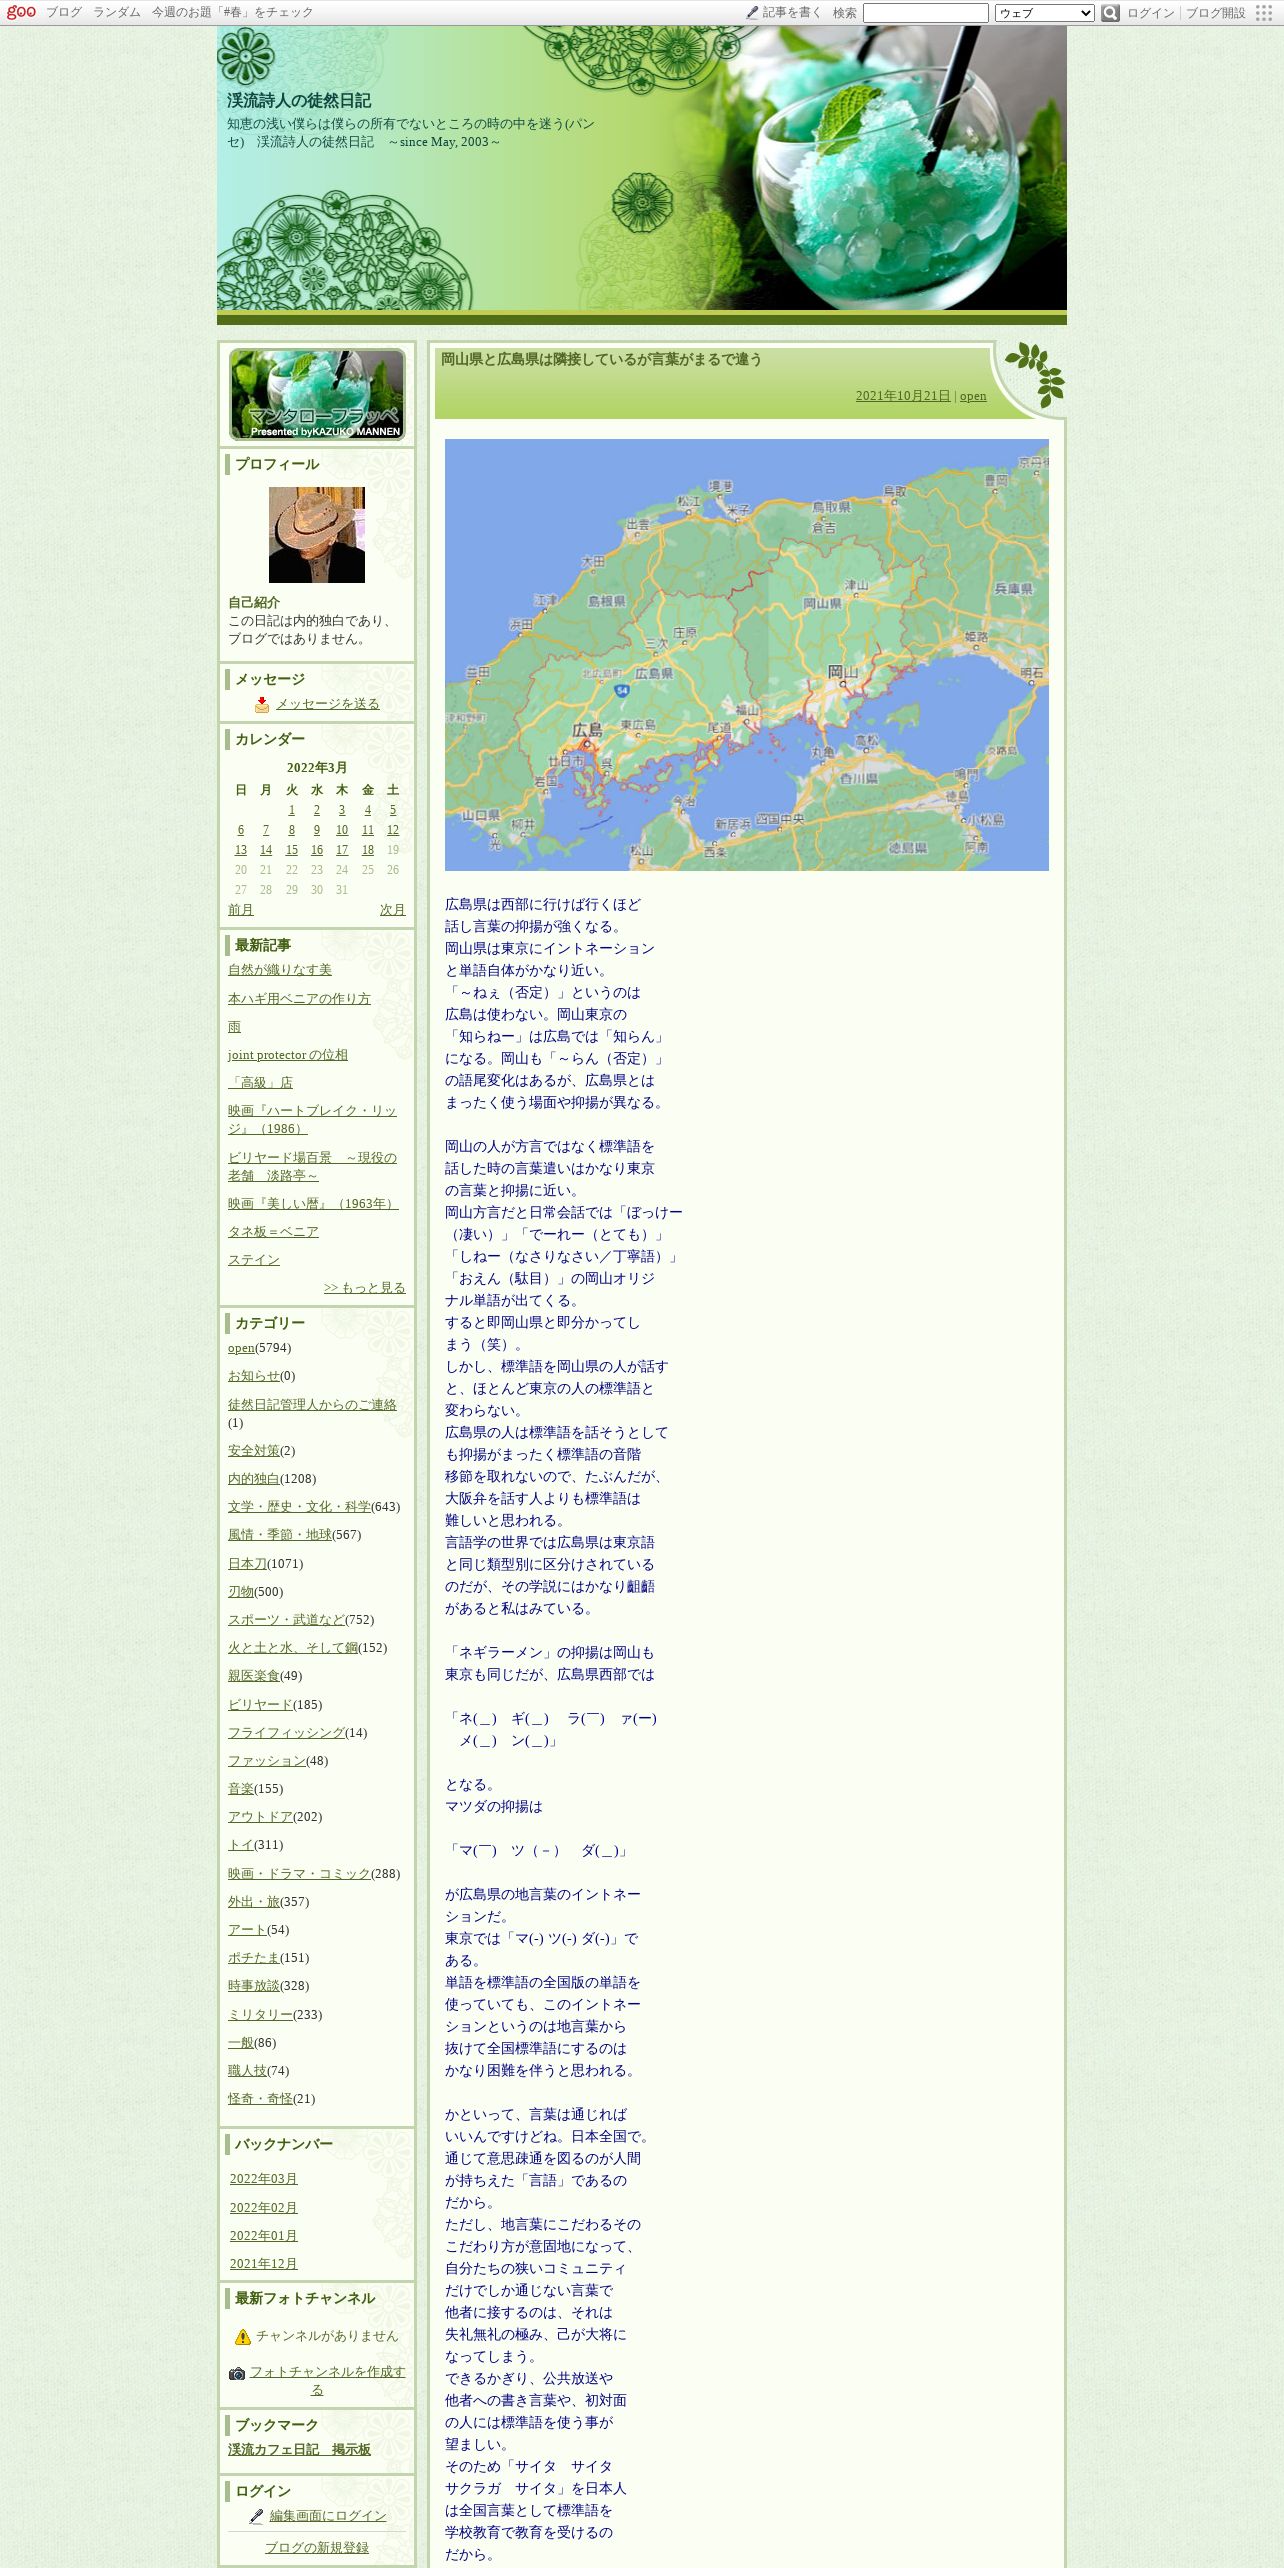
Task: Open the 映画・ドラマ・コミック category
Action: click(x=299, y=1874)
